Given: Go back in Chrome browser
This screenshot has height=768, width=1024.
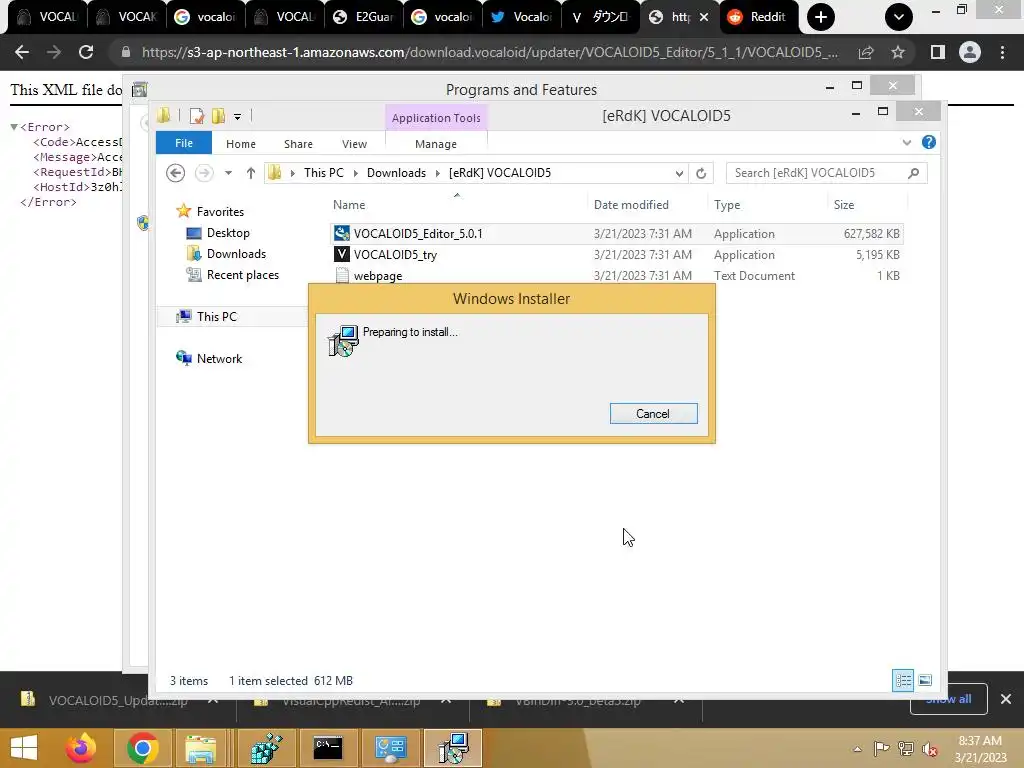Looking at the screenshot, I should (x=22, y=52).
